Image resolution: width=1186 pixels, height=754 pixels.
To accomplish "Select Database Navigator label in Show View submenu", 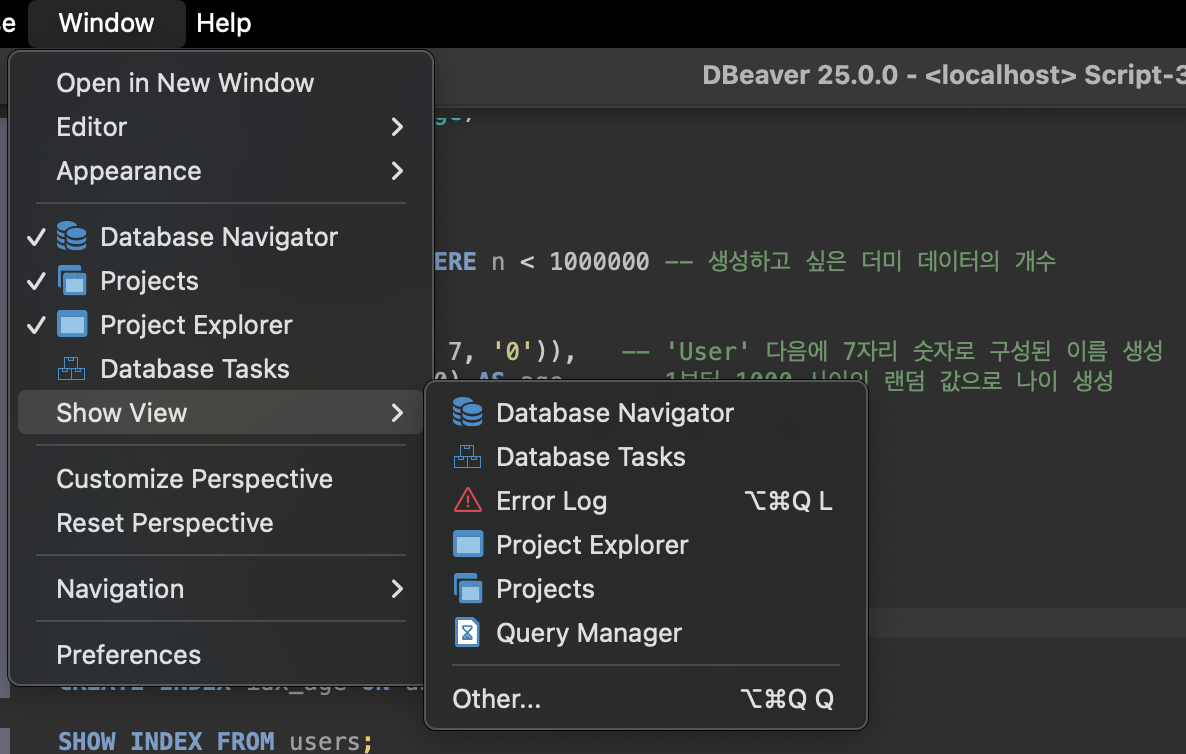I will pos(615,413).
